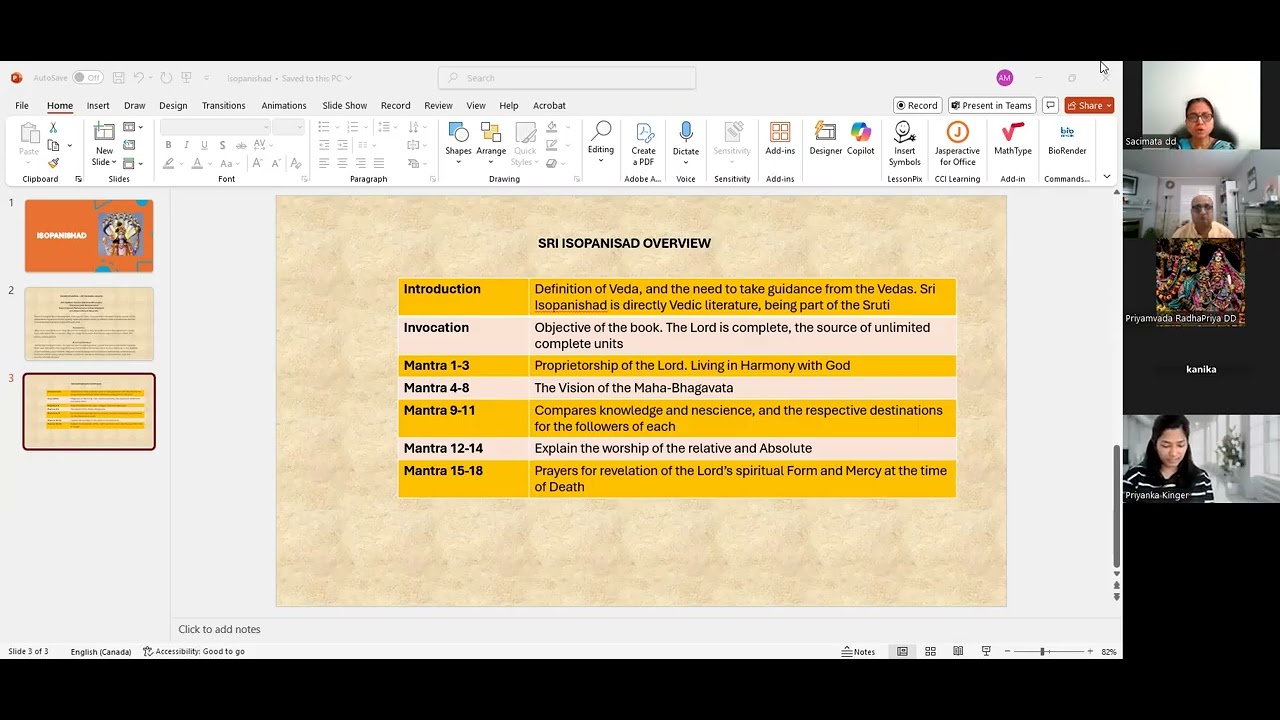1280x720 pixels.
Task: Open Jasperactive for Office
Action: [957, 145]
